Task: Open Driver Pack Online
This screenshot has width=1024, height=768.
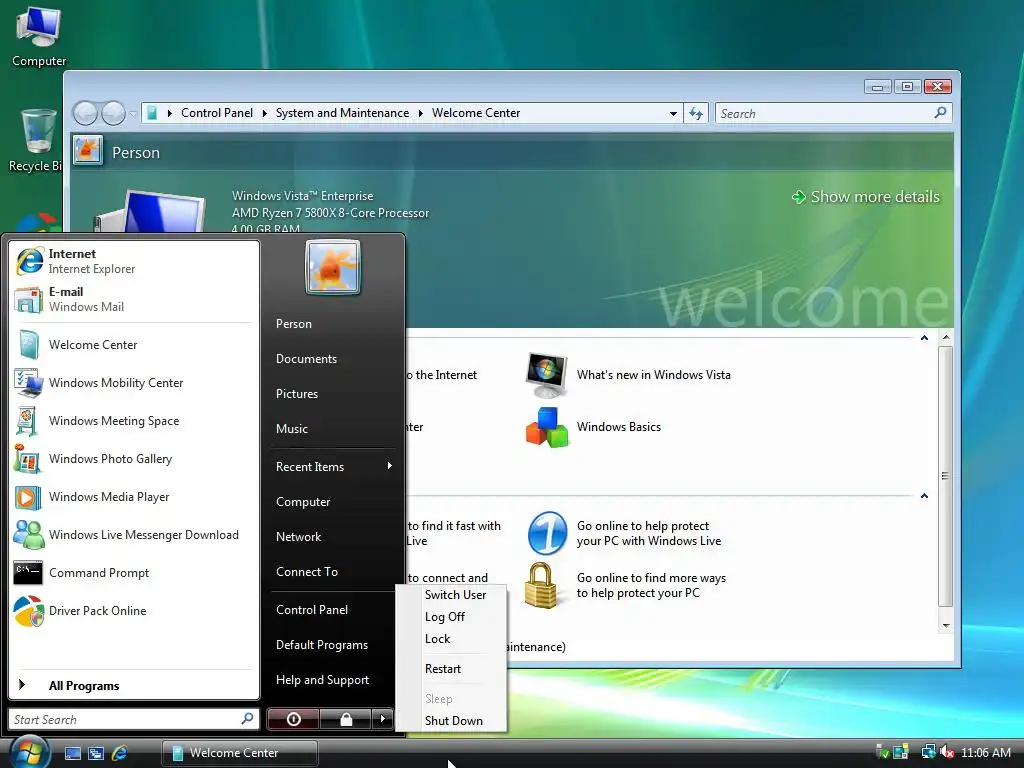Action: [134, 611]
